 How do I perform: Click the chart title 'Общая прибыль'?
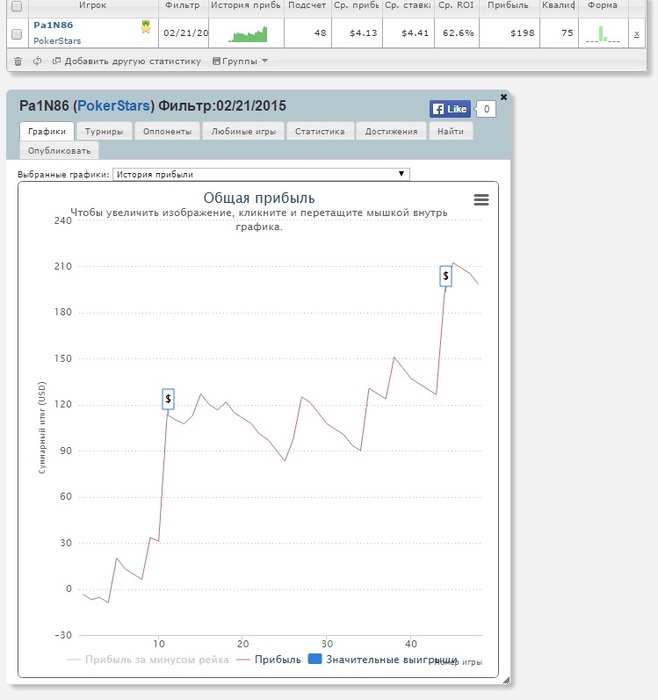259,198
